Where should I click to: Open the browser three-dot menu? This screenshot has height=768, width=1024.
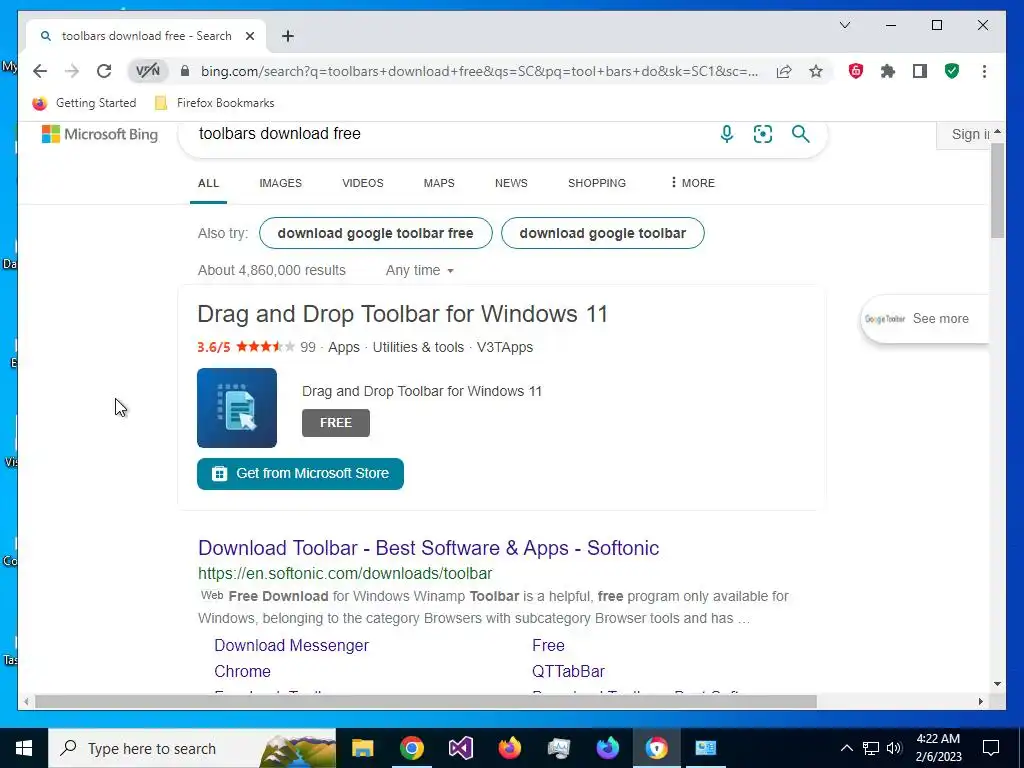pos(984,71)
